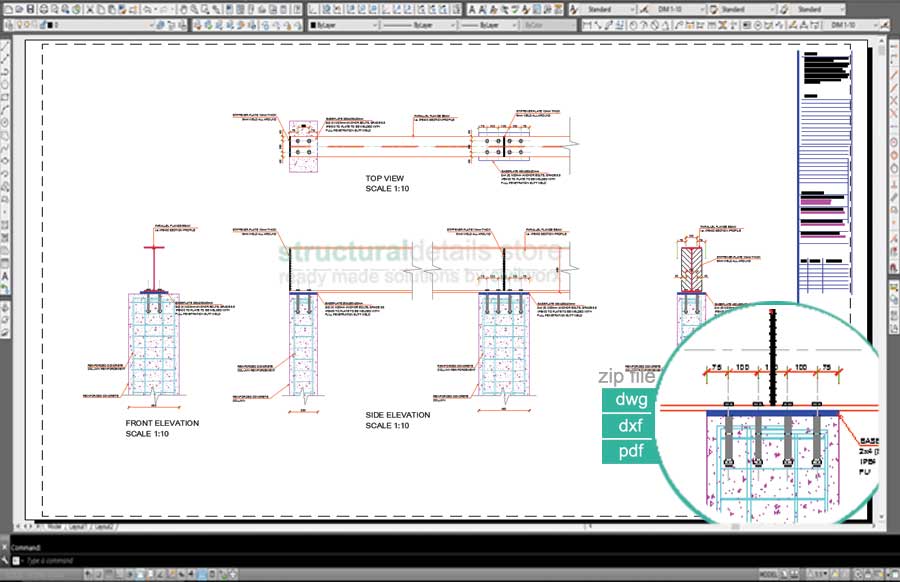Image resolution: width=900 pixels, height=582 pixels.
Task: Click the Plot/Print icon
Action: click(42, 8)
